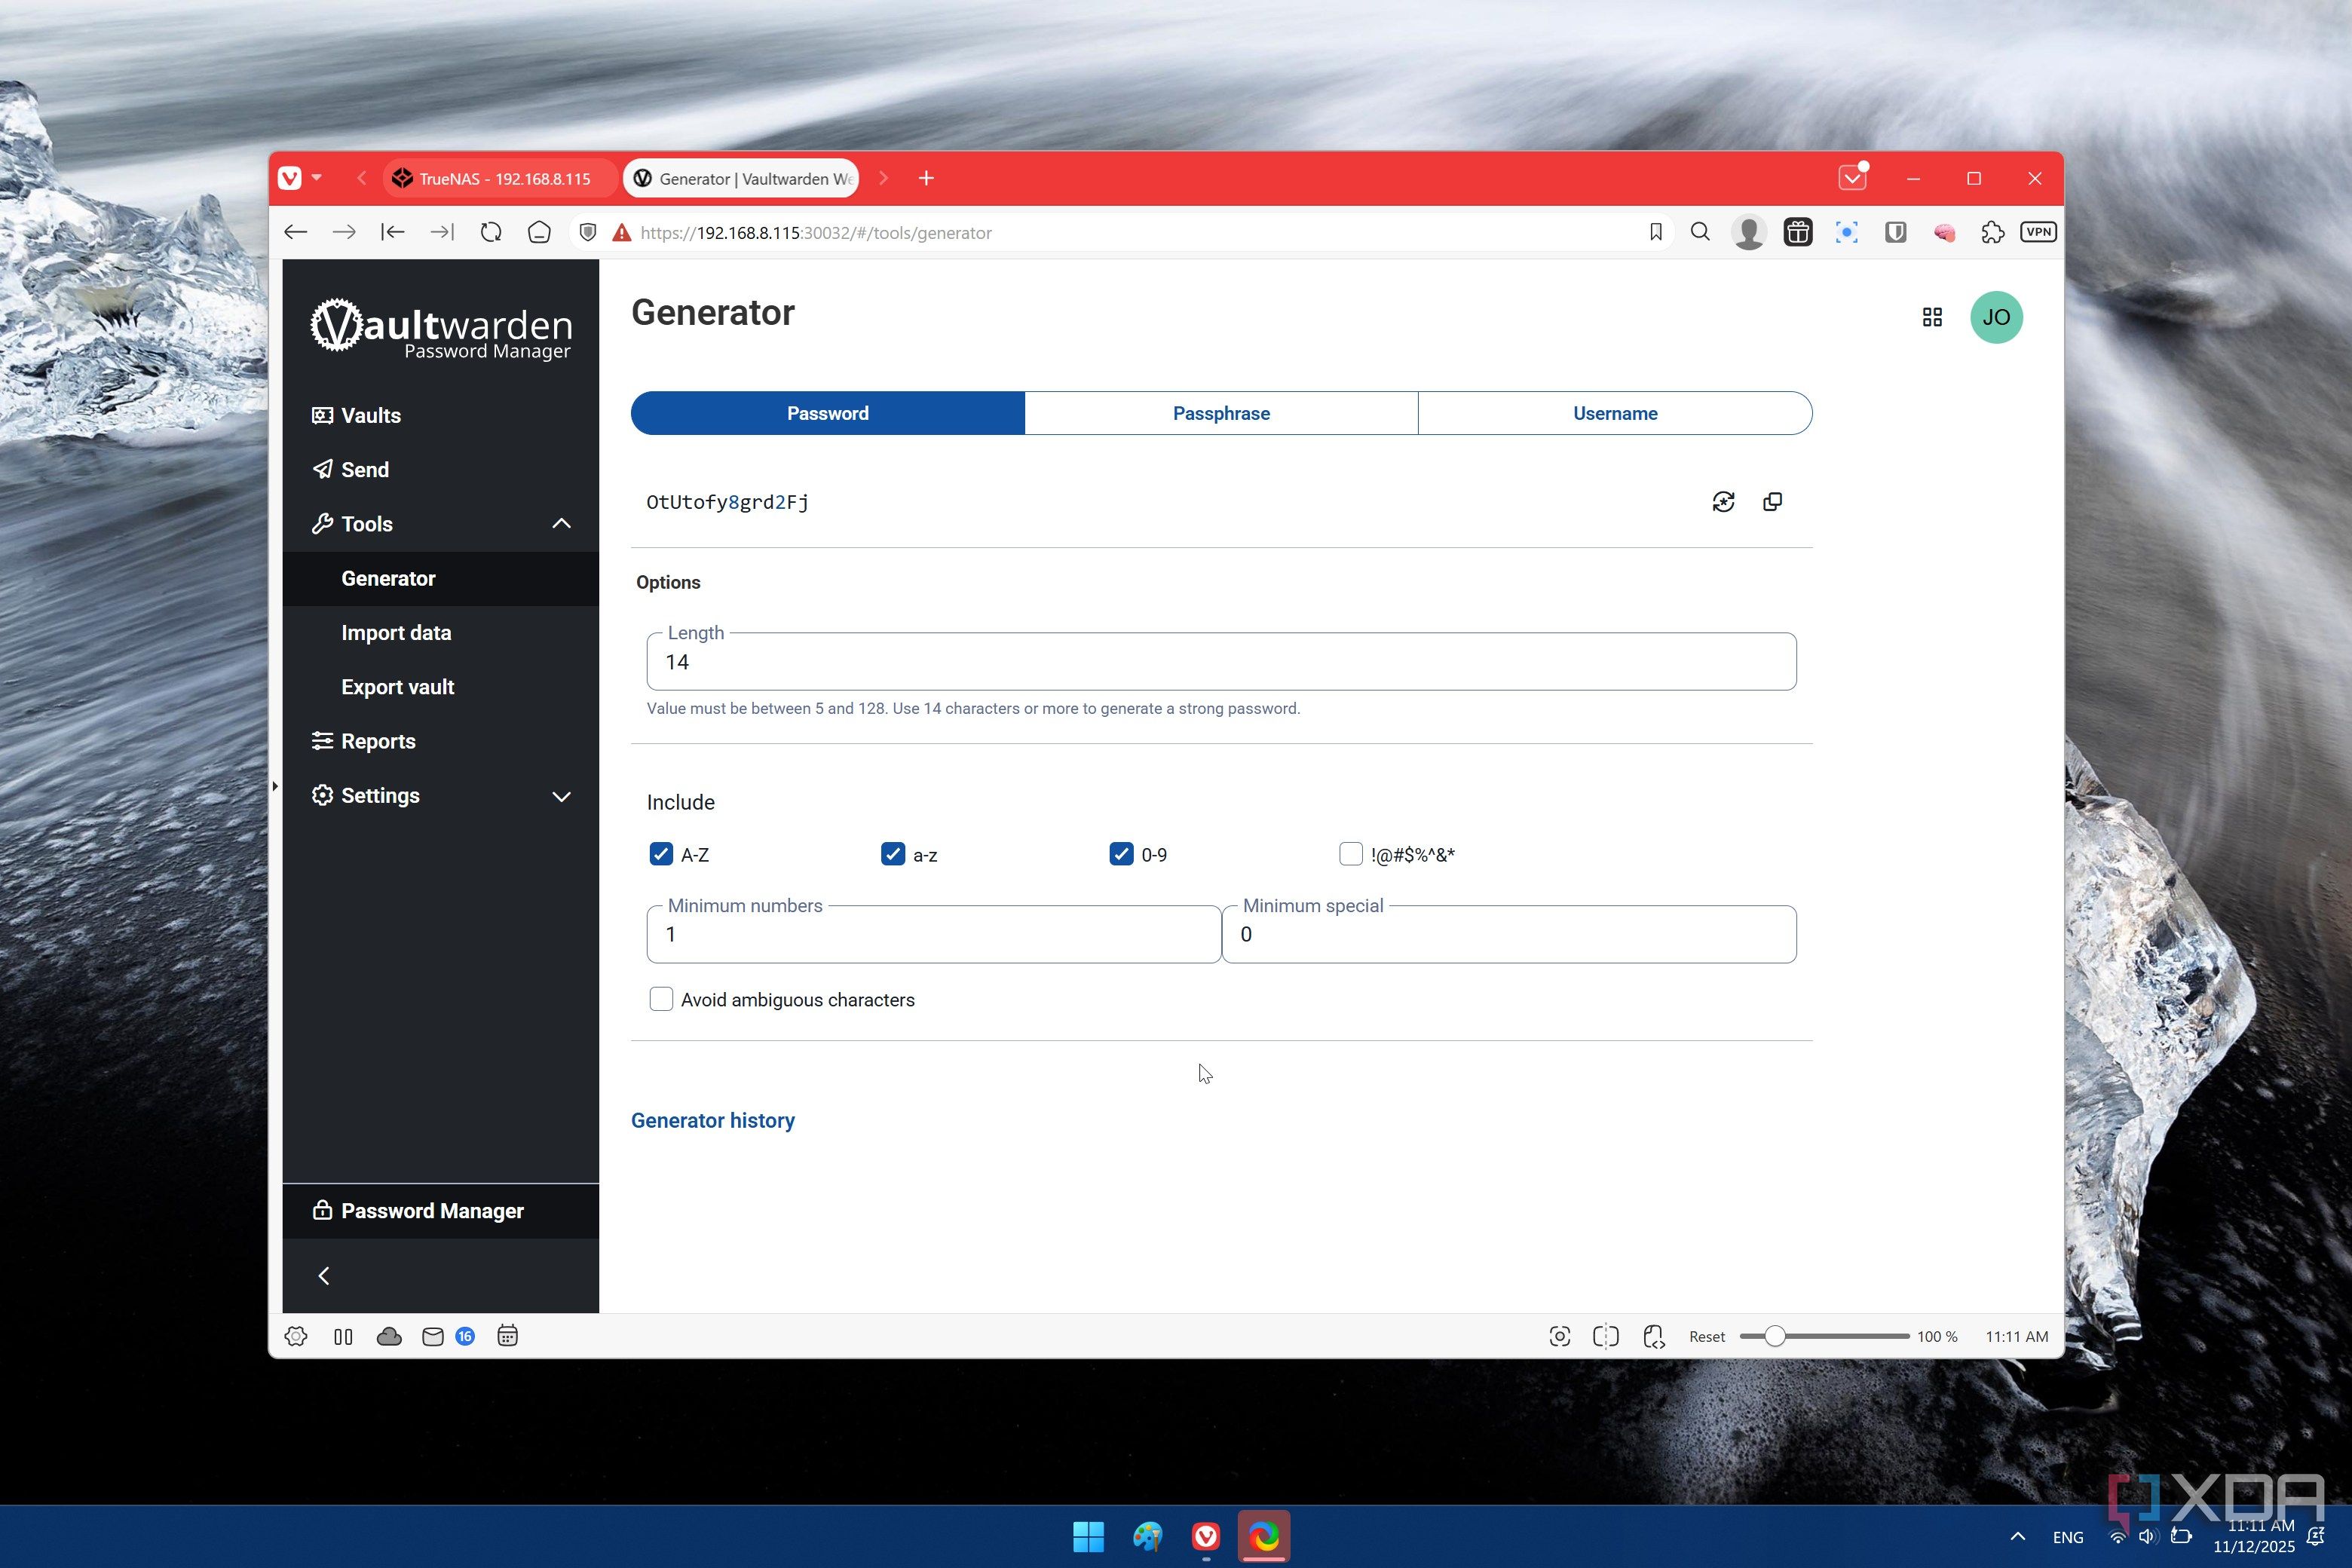Regenerate the password with the refresh icon

point(1723,502)
